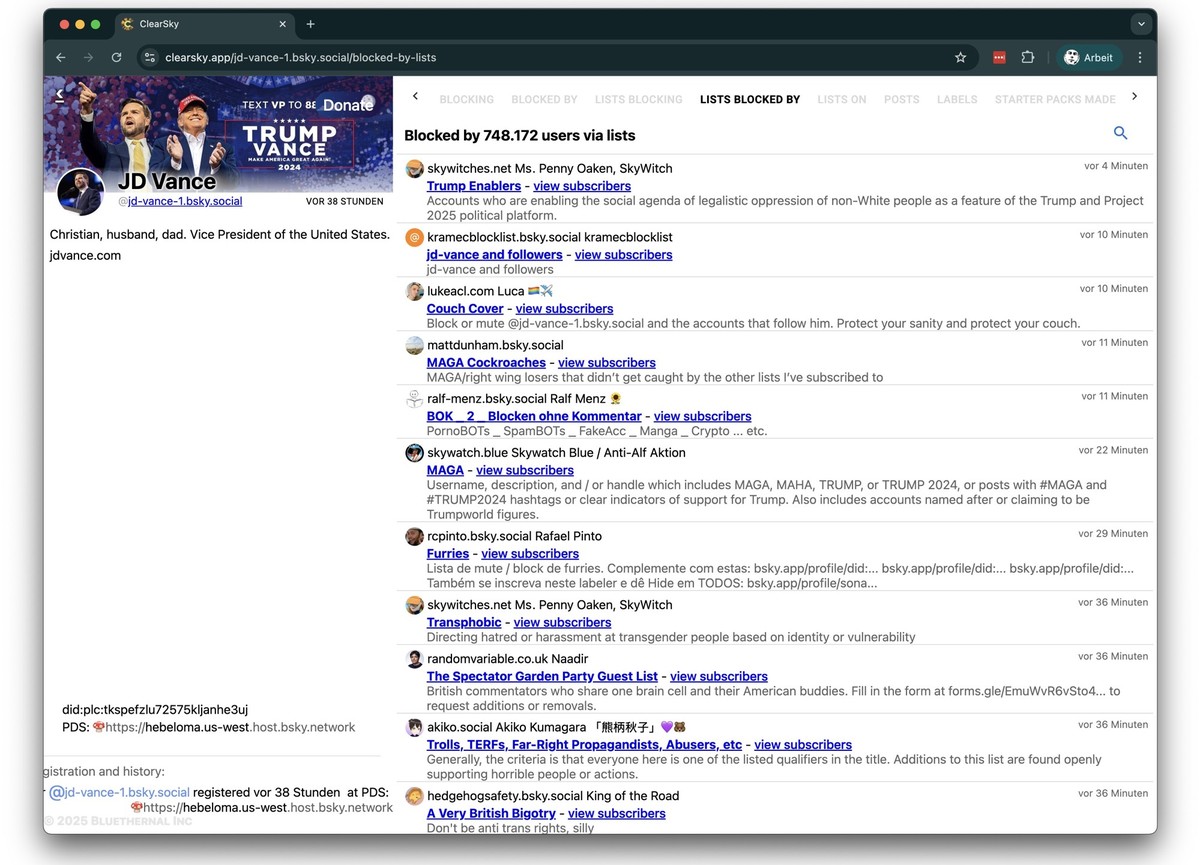The width and height of the screenshot is (1200, 865).
Task: Go back with the browser back arrow
Action: coord(60,58)
